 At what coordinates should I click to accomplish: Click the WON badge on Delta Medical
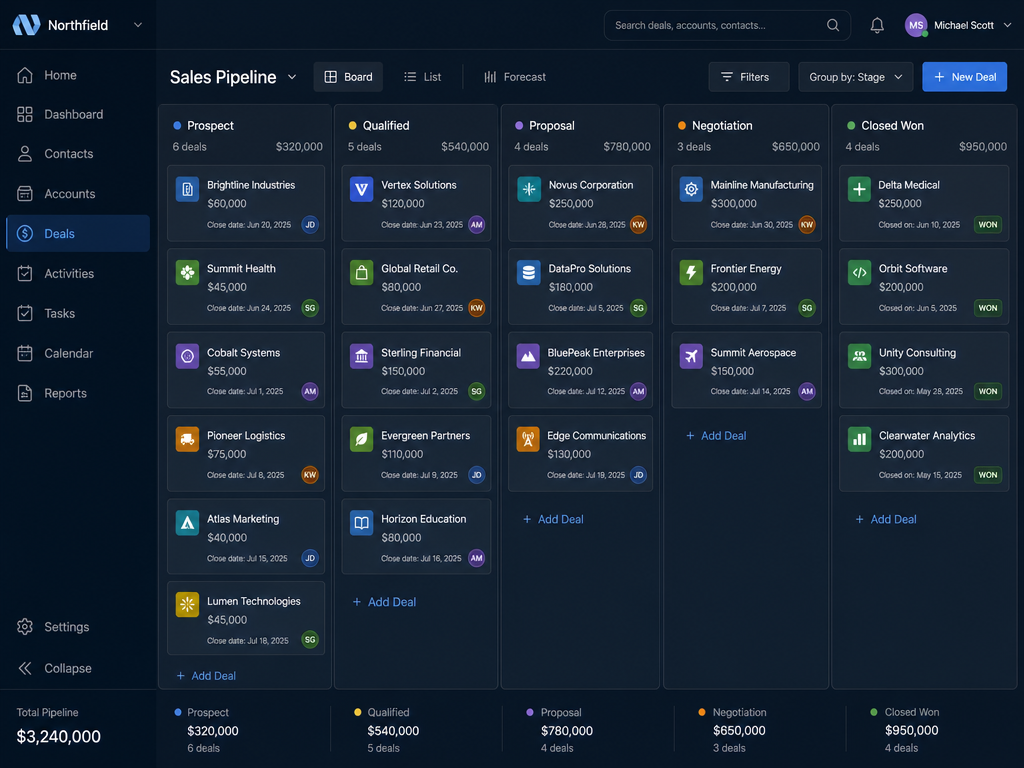pyautogui.click(x=987, y=225)
